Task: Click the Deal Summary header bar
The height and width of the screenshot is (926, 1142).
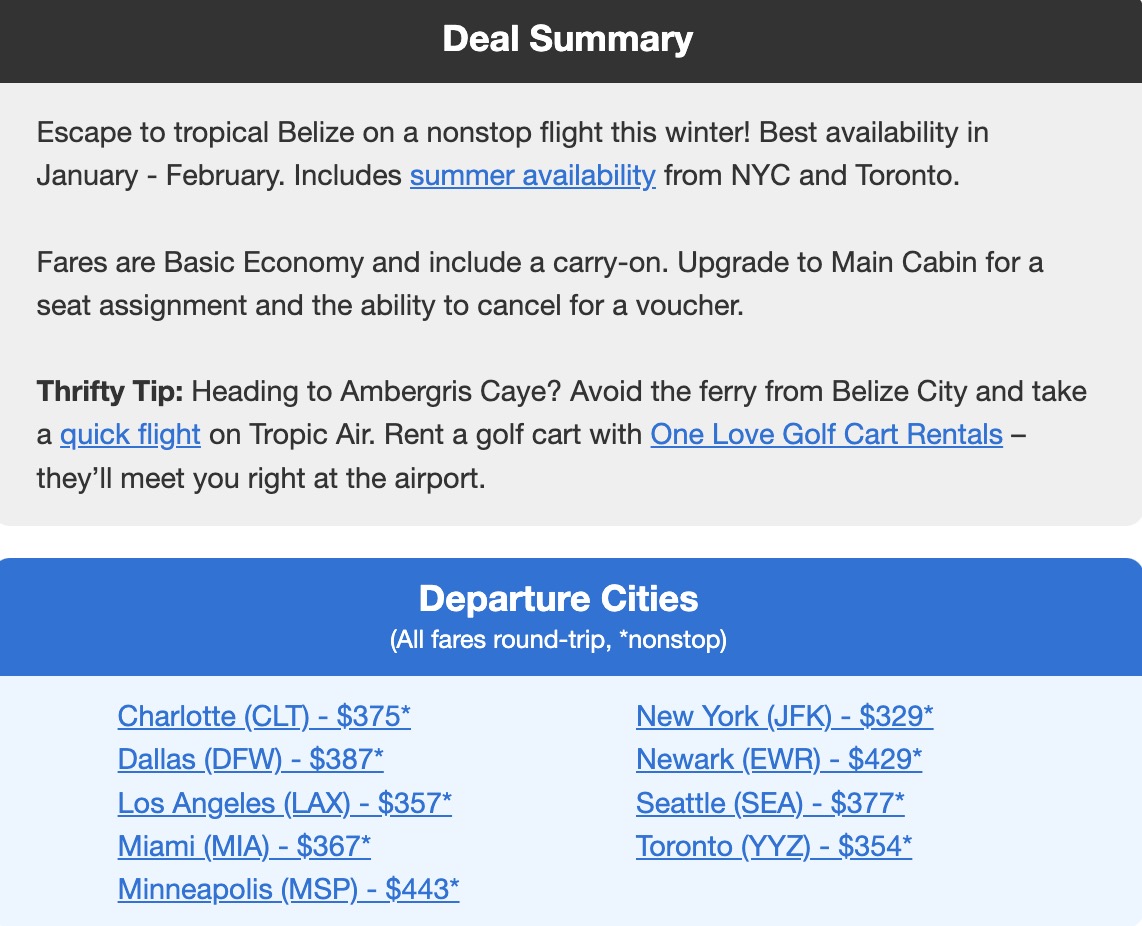Action: coord(567,40)
